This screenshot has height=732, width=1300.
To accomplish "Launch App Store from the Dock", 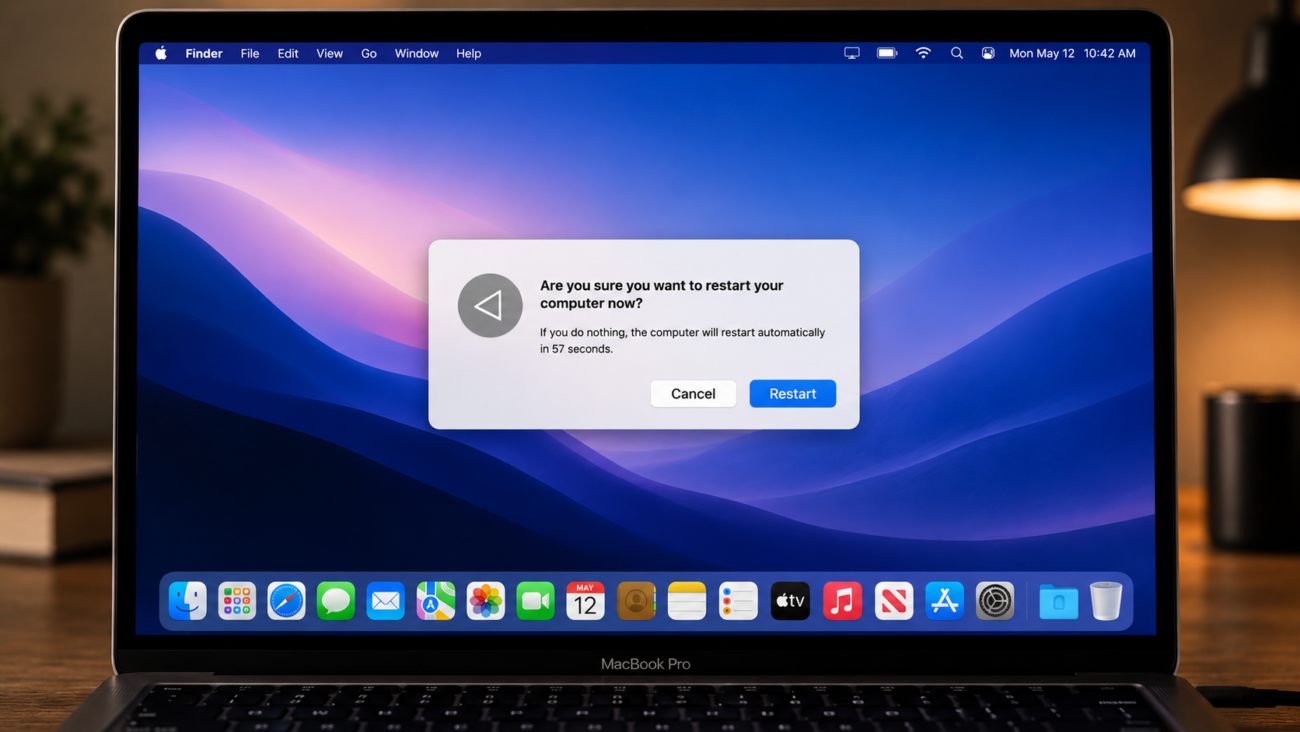I will (944, 601).
